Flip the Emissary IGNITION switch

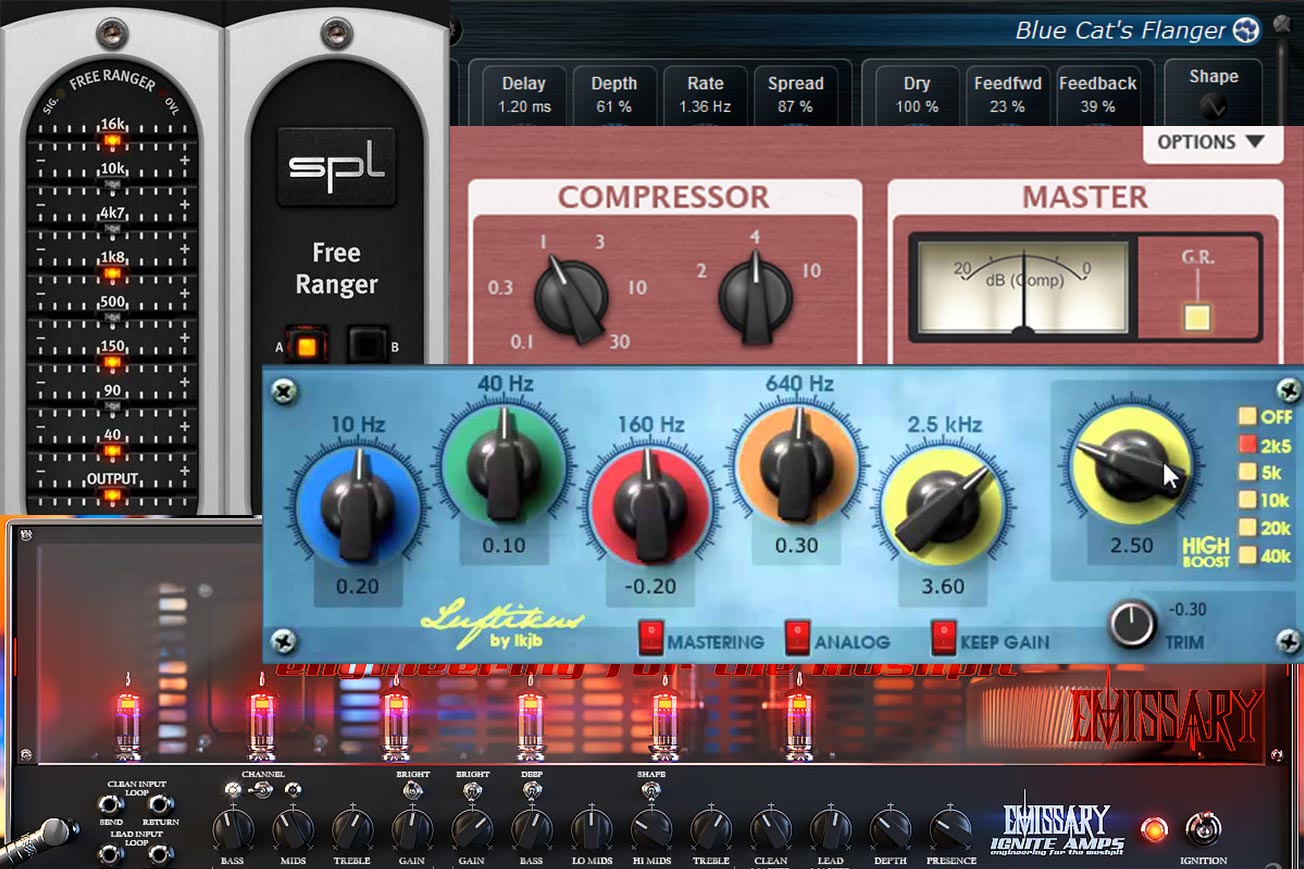tap(1203, 828)
